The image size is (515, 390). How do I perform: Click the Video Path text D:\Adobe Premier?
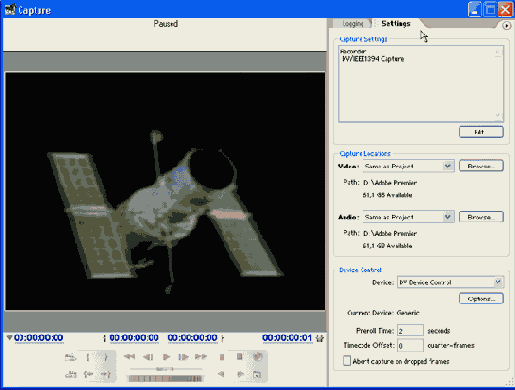point(390,183)
